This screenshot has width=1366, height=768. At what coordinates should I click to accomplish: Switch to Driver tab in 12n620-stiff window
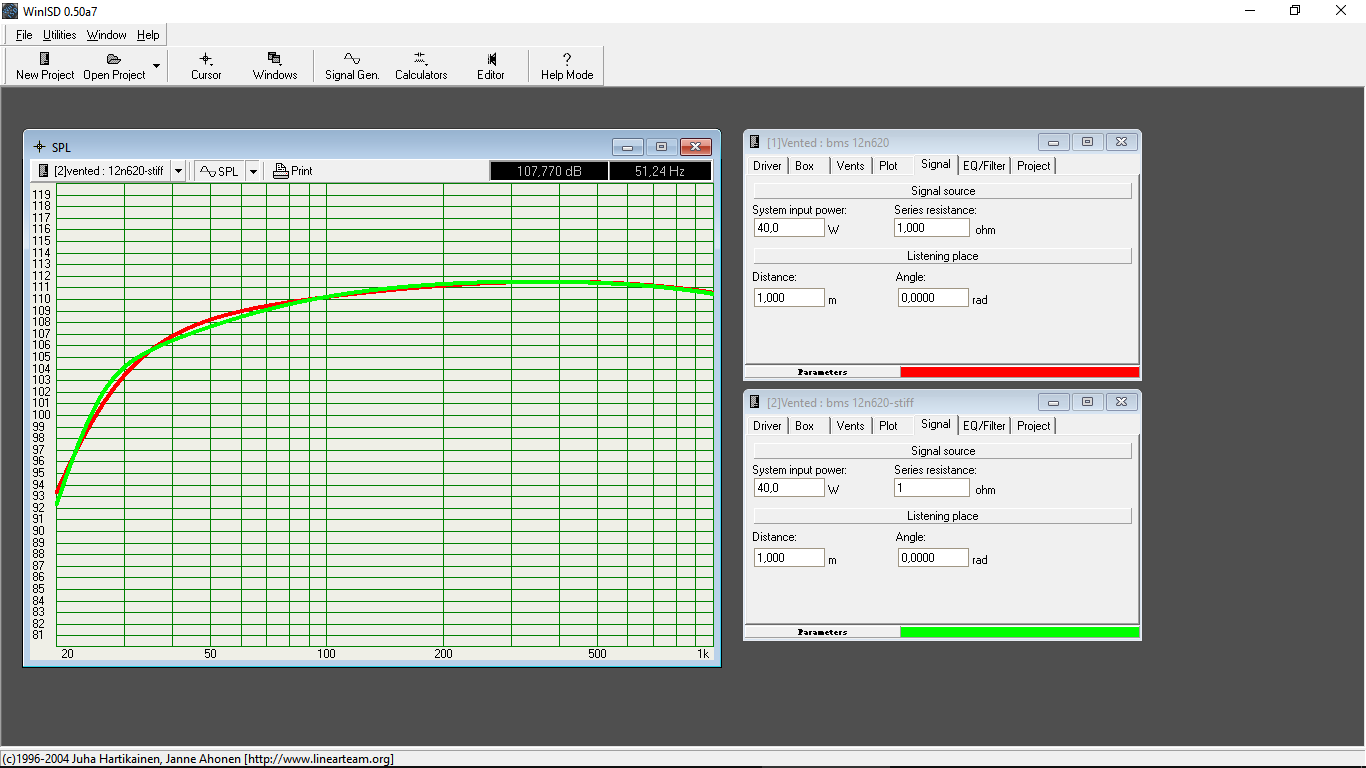[x=768, y=426]
